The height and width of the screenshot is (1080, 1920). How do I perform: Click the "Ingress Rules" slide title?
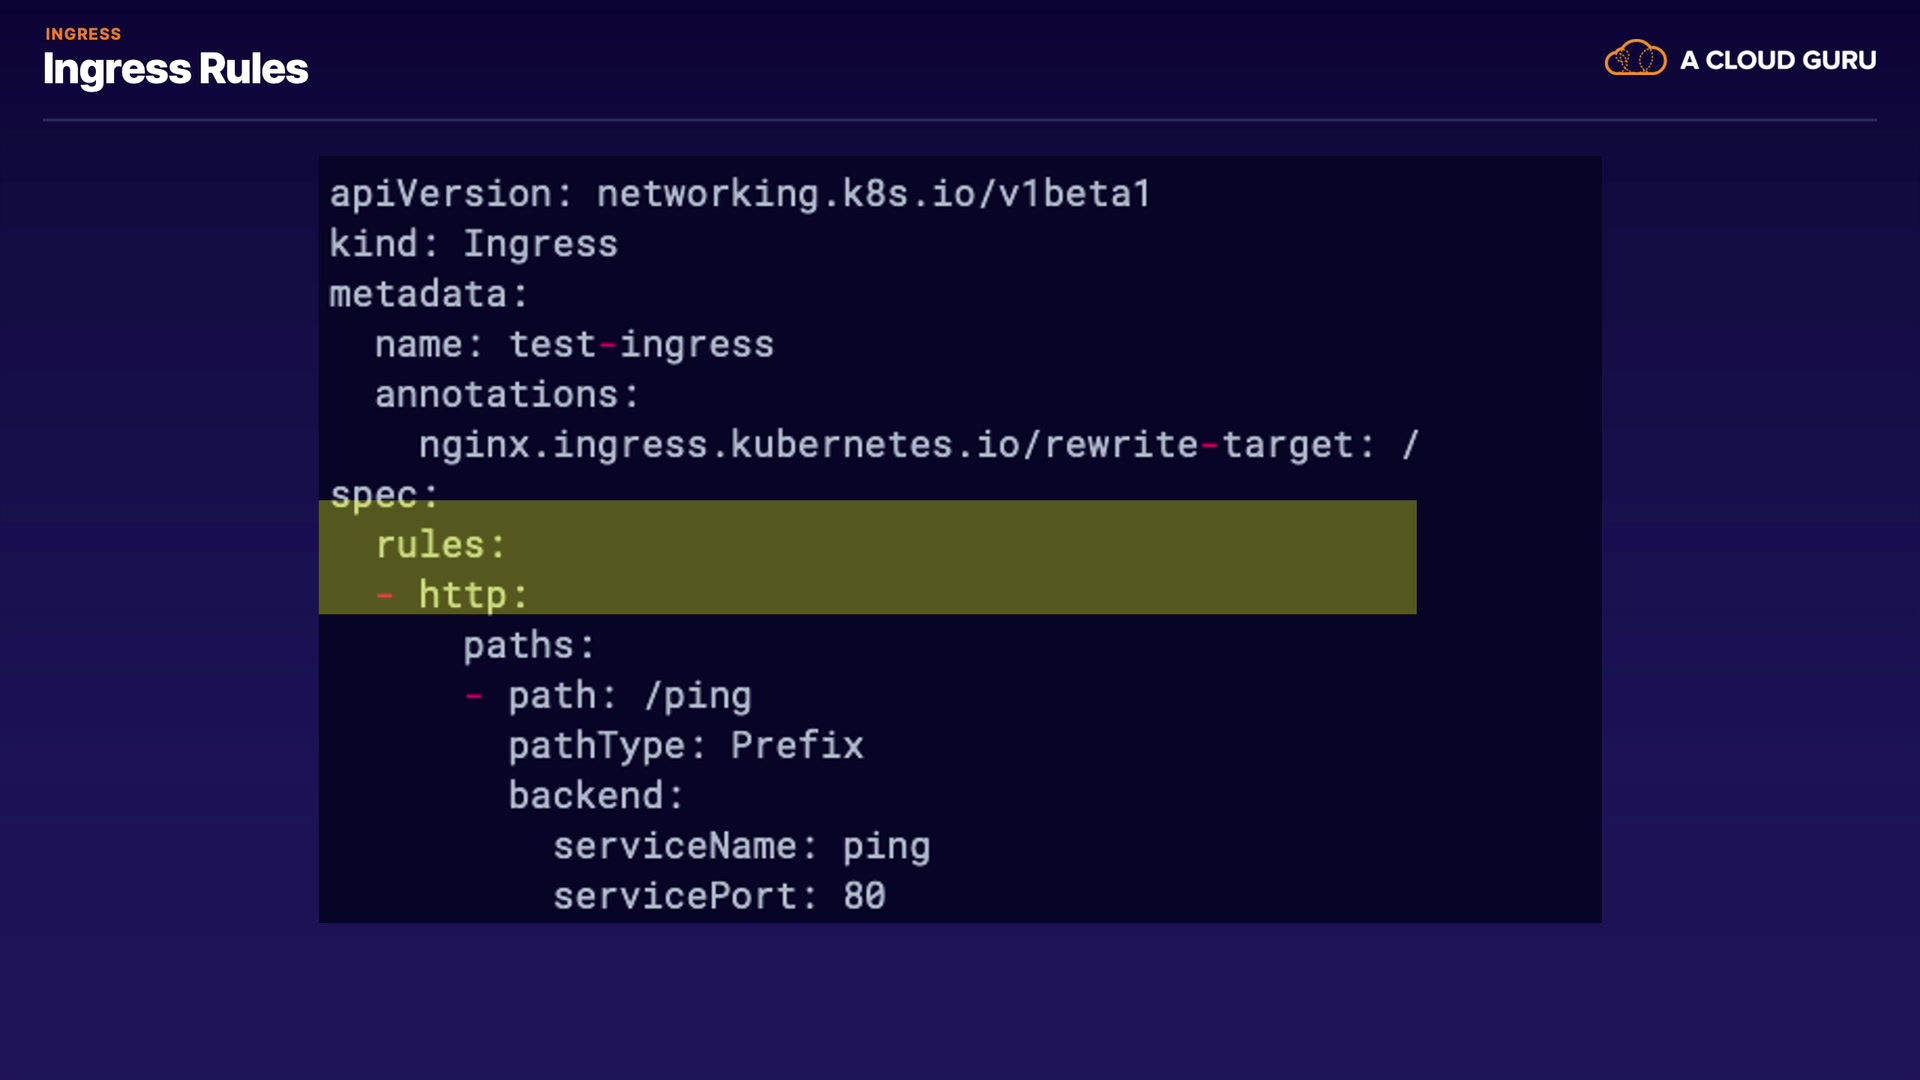175,69
